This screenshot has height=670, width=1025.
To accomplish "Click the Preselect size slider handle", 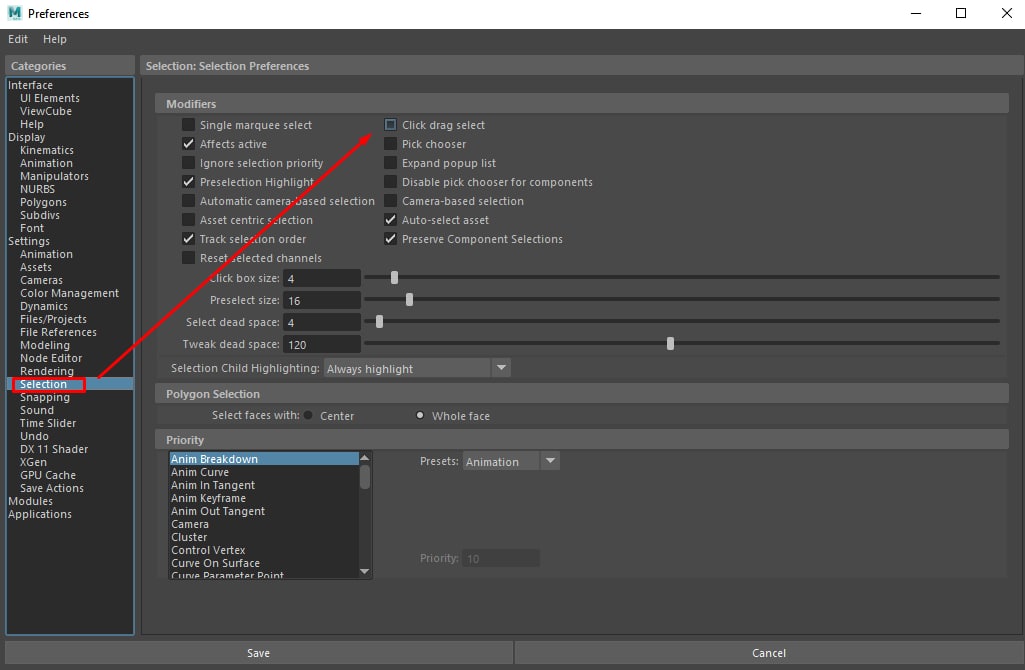I will (x=409, y=299).
